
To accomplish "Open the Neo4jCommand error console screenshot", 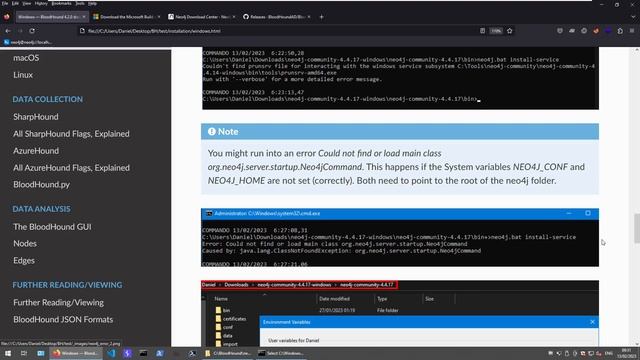I will [x=400, y=238].
